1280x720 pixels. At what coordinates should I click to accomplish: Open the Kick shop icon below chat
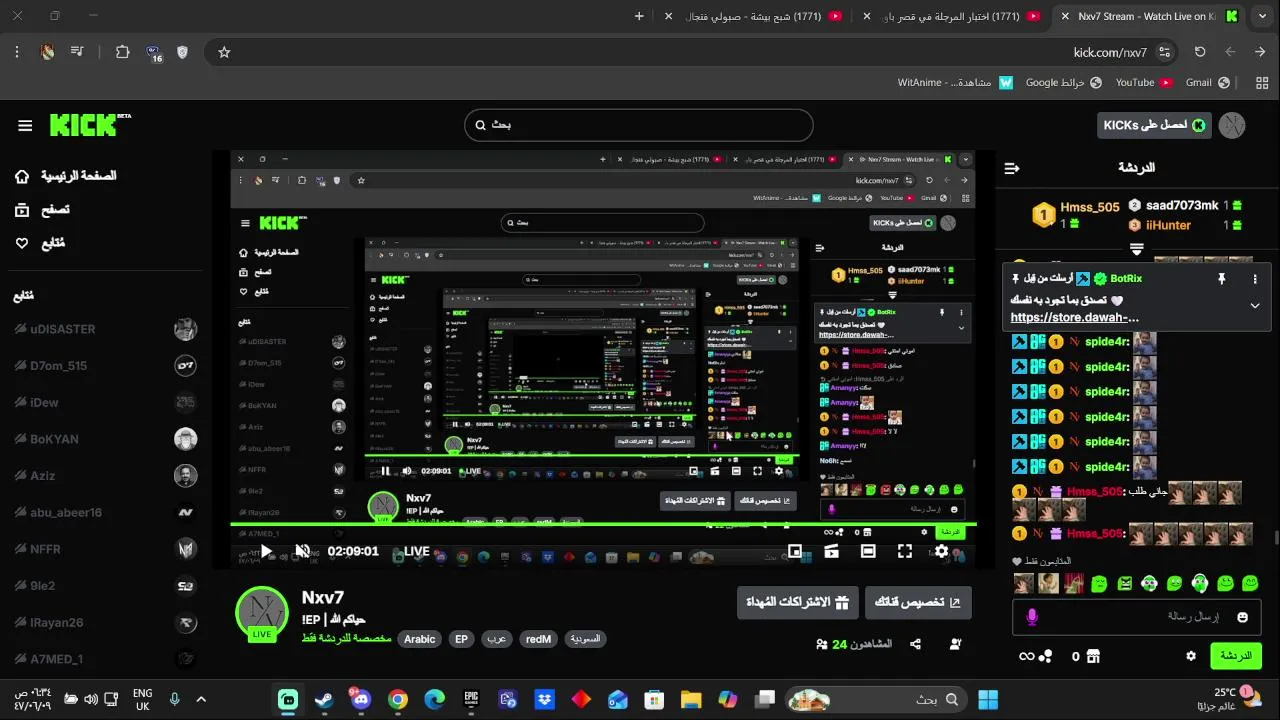point(1092,656)
